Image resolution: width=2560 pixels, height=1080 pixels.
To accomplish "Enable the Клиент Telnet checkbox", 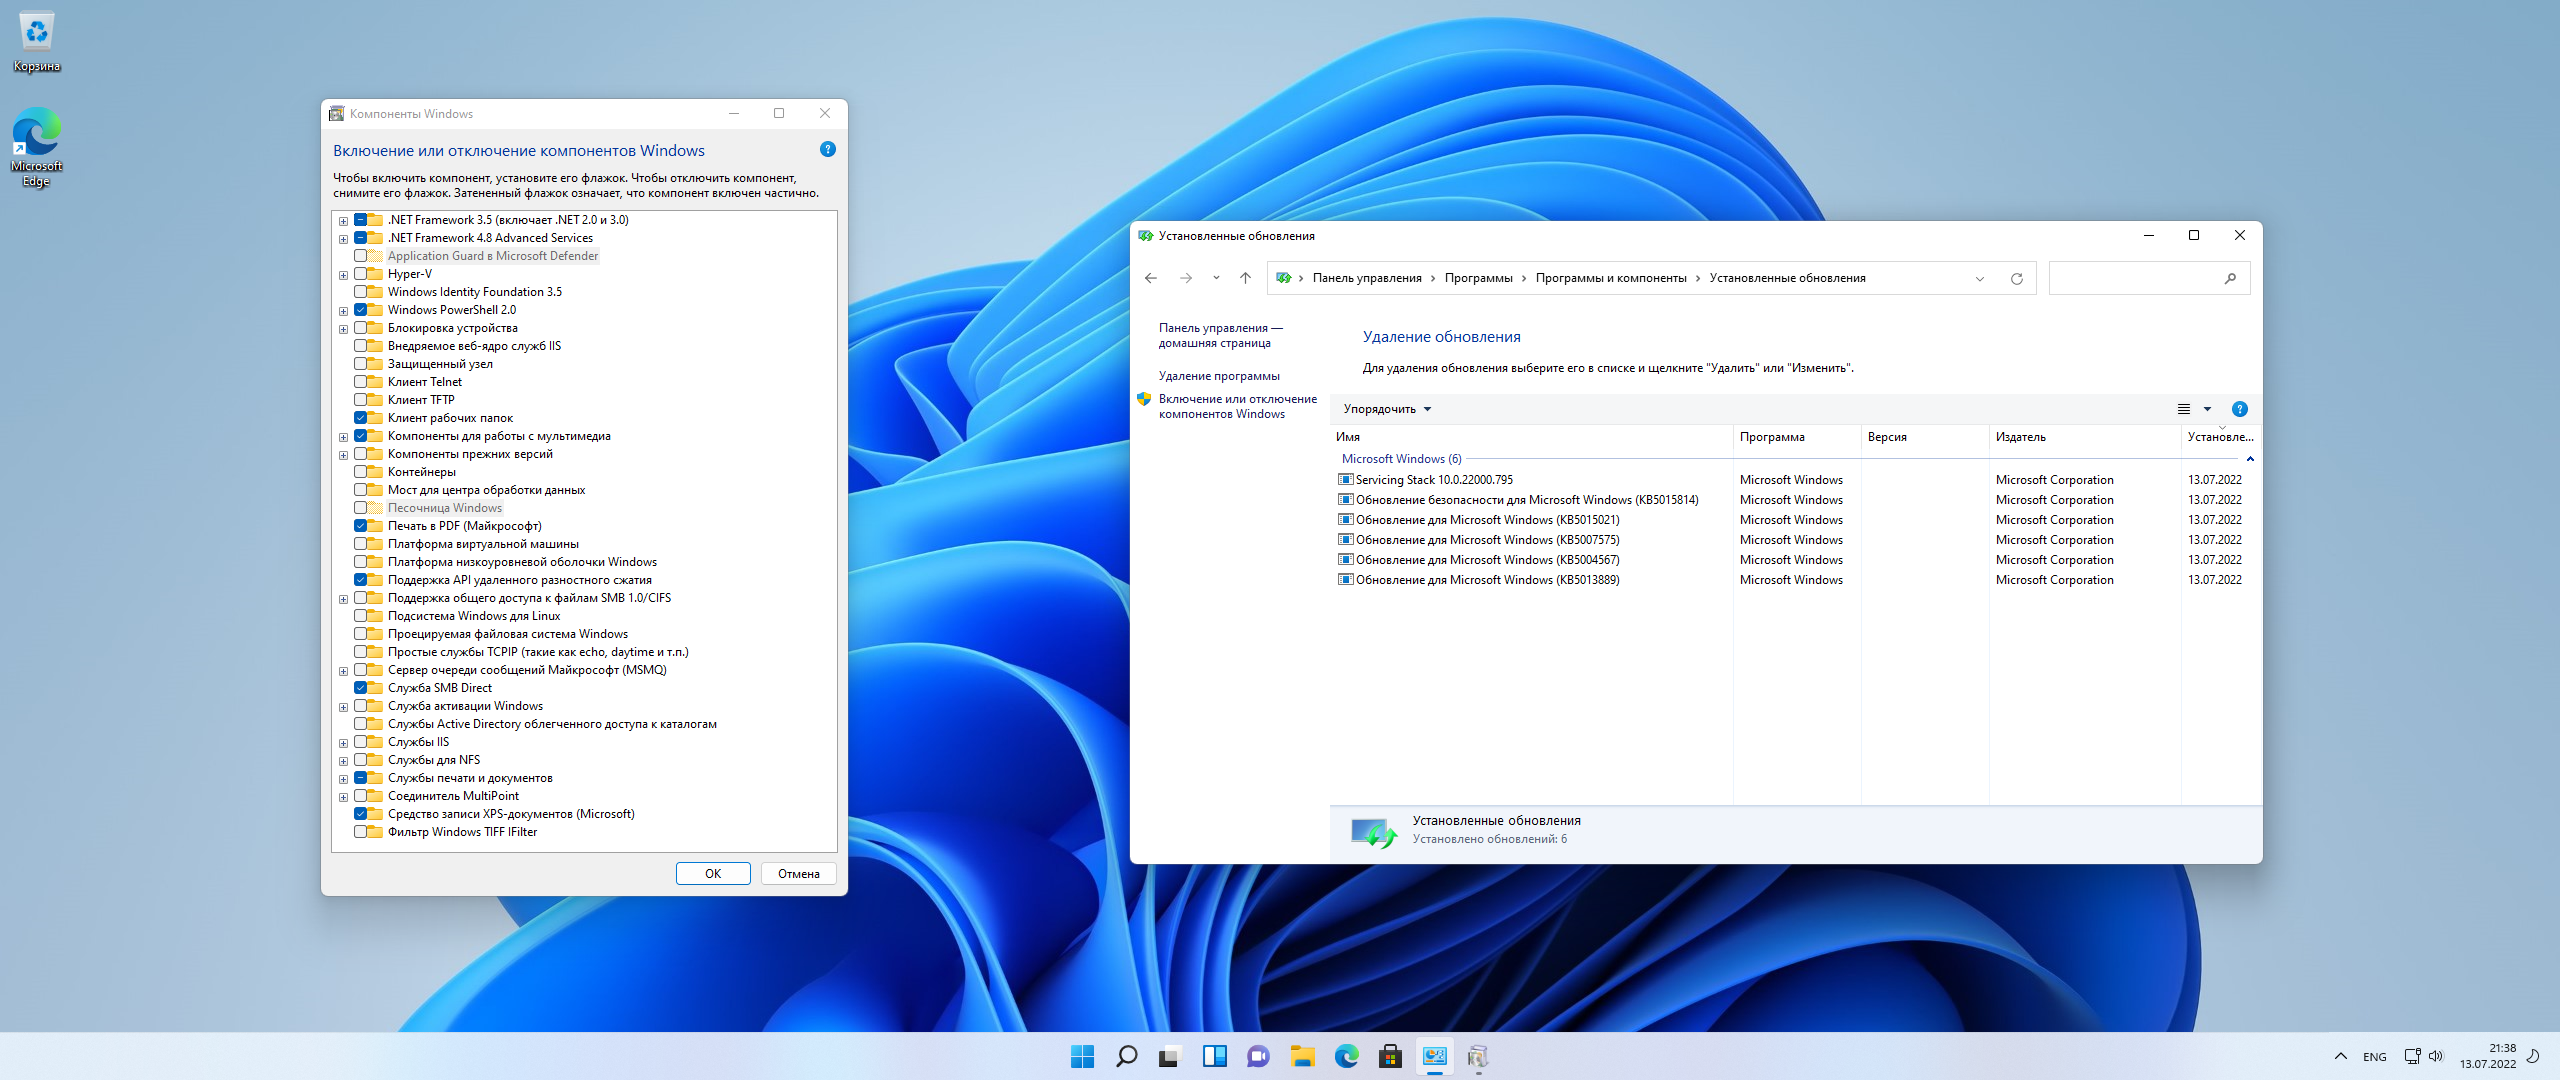I will click(x=361, y=382).
